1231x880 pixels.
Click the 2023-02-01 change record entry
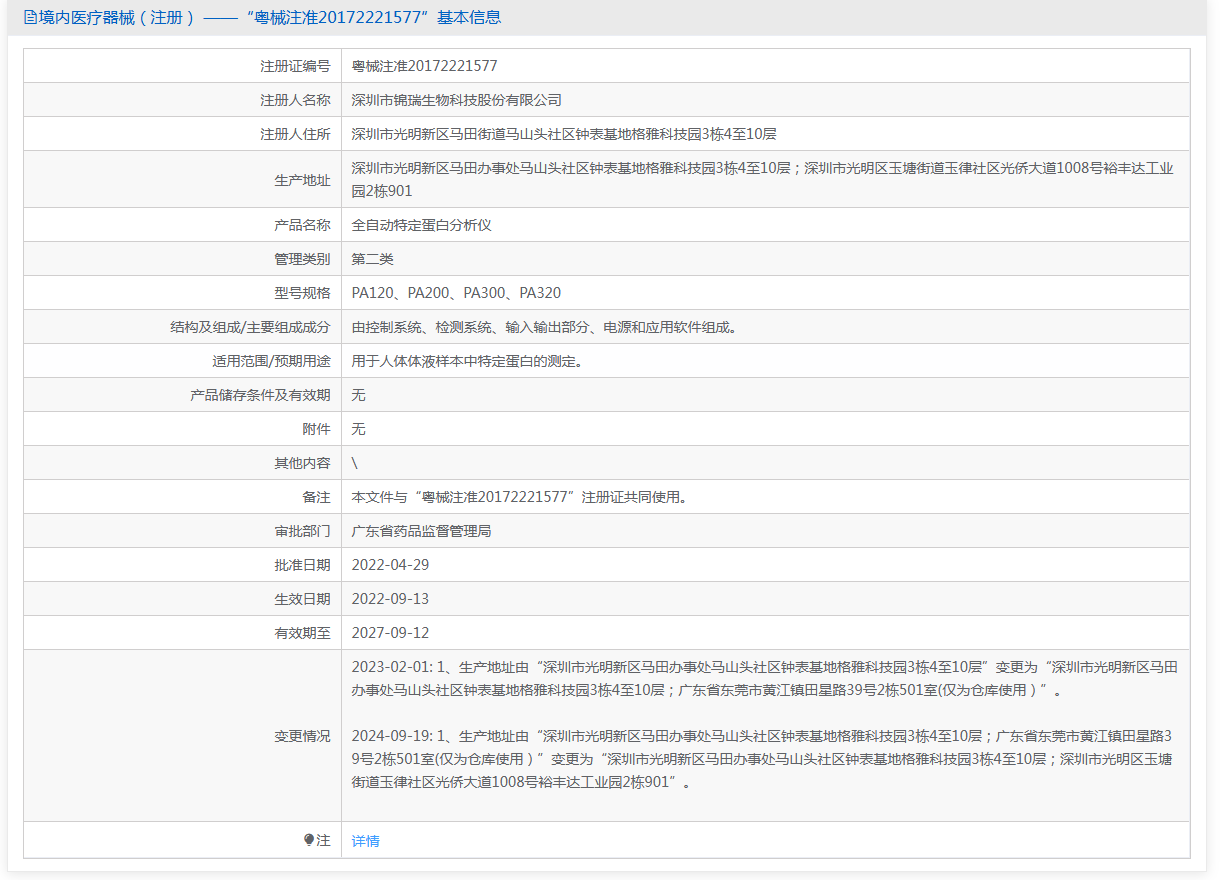pos(765,678)
